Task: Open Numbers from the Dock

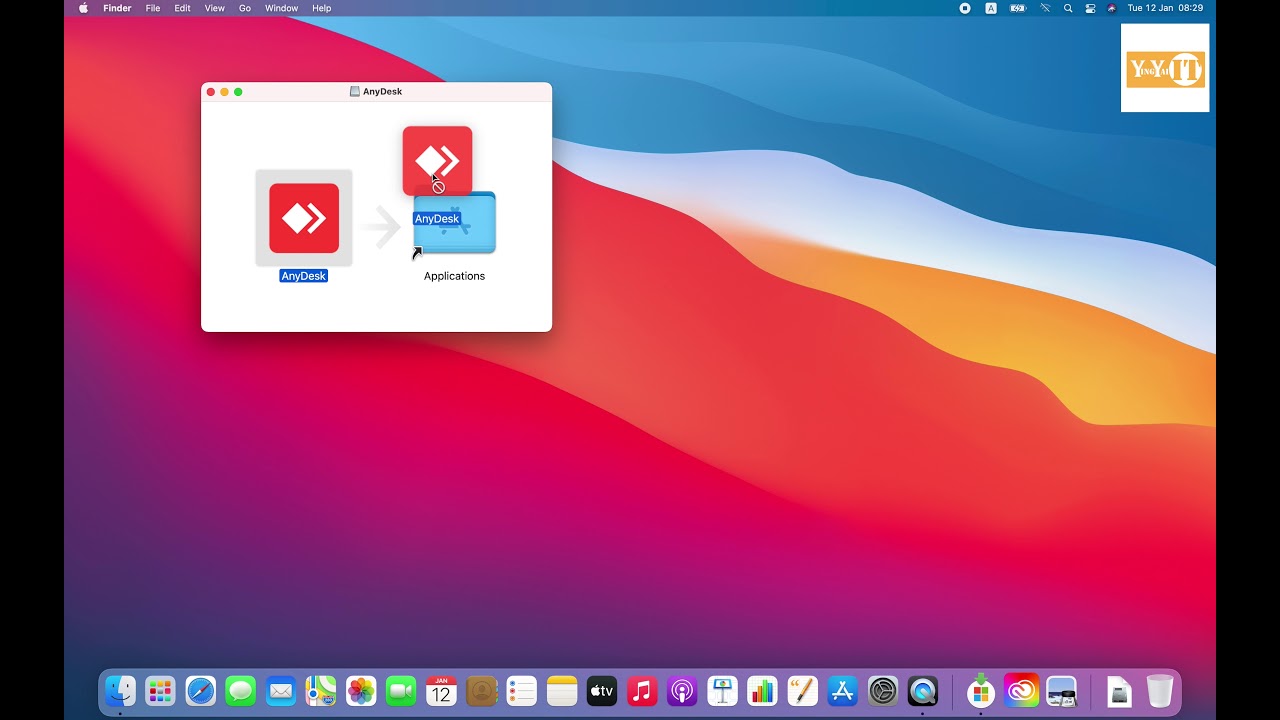Action: pyautogui.click(x=762, y=691)
